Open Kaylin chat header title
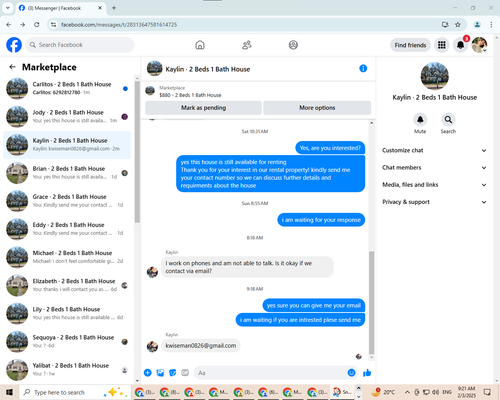The height and width of the screenshot is (400, 500). (208, 69)
